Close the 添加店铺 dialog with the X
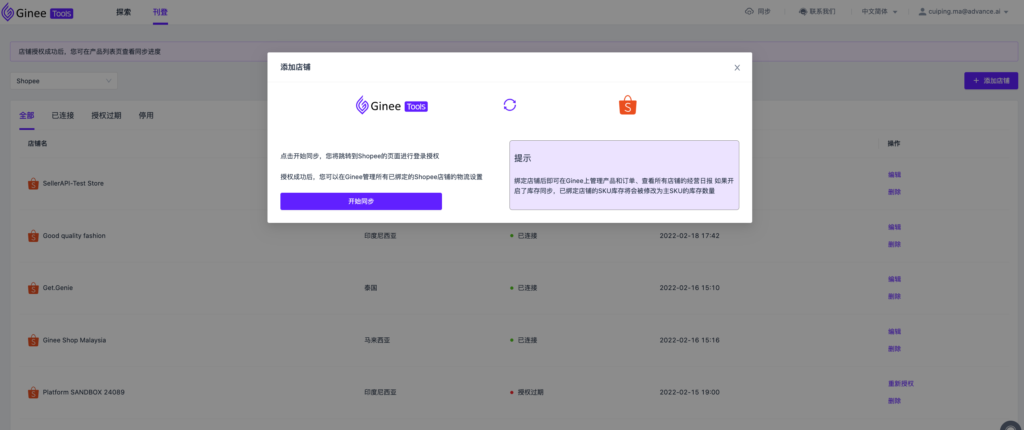This screenshot has width=1024, height=430. click(737, 68)
